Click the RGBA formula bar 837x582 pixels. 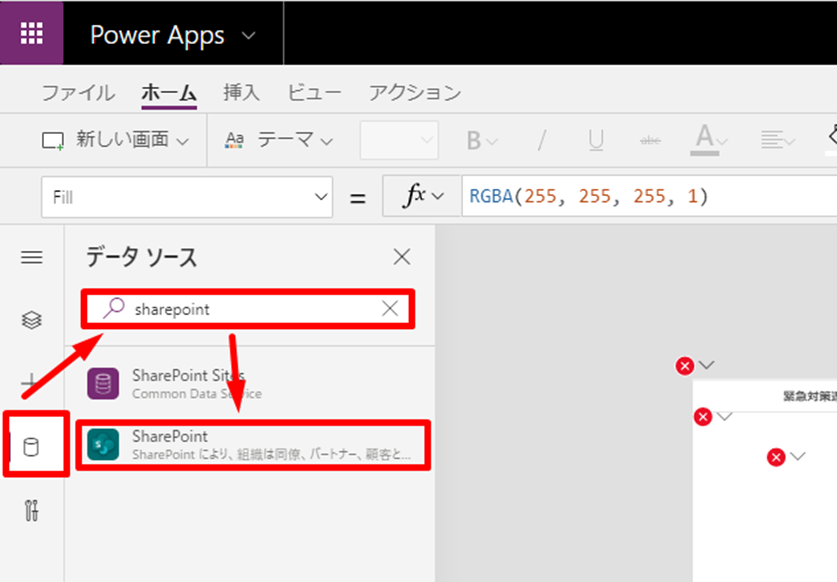pyautogui.click(x=649, y=196)
